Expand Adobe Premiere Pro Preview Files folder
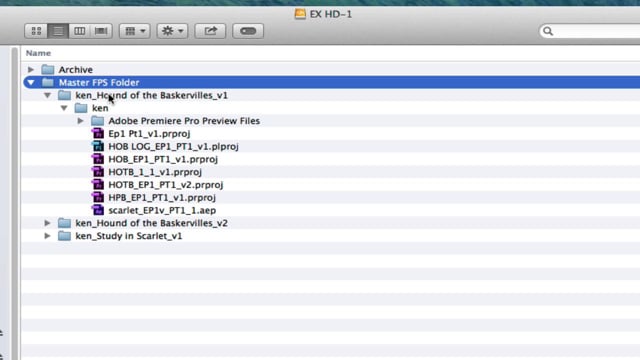This screenshot has height=360, width=640. pyautogui.click(x=80, y=121)
